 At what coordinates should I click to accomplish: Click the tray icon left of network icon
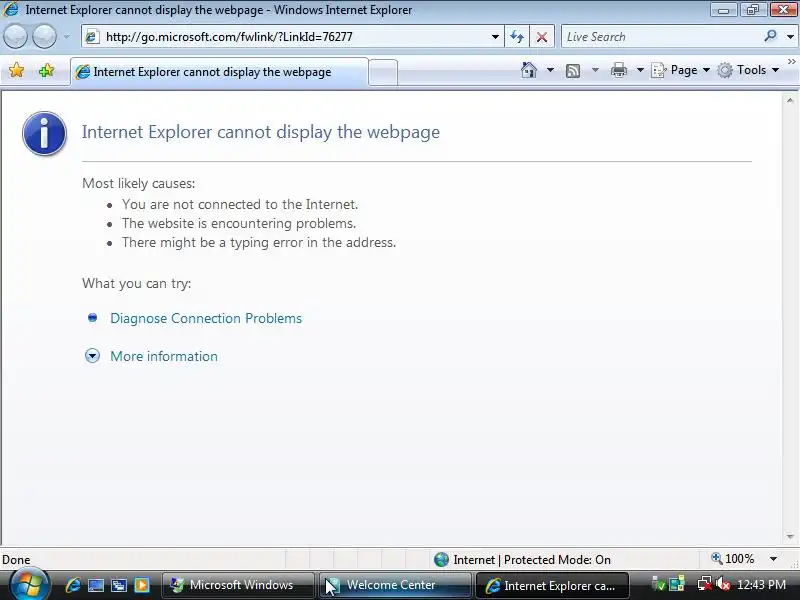677,584
